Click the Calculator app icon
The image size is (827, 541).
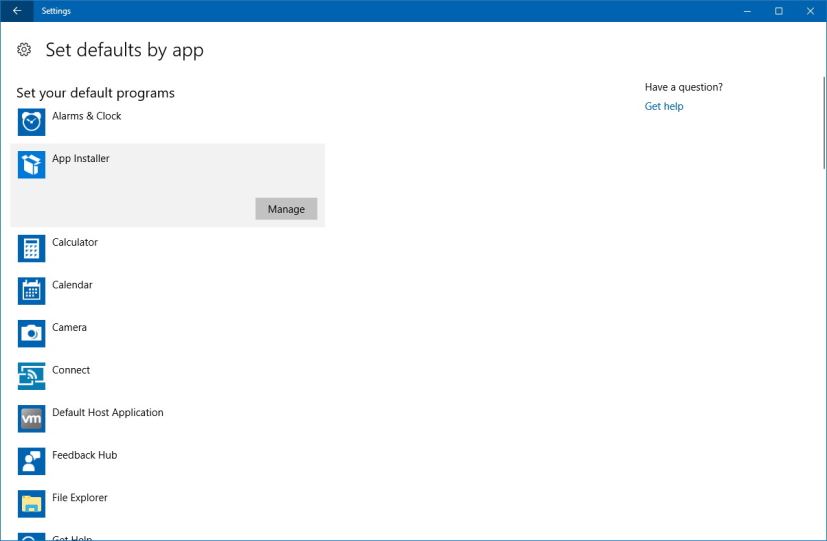point(31,248)
